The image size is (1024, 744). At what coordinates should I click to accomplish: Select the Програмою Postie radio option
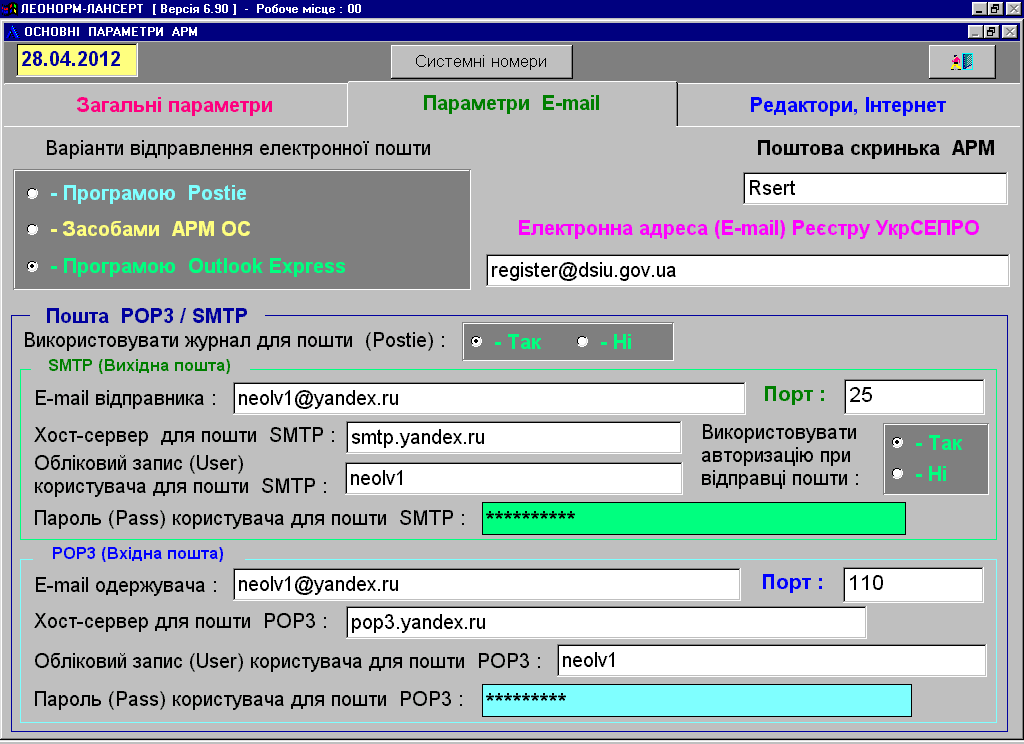[32, 193]
